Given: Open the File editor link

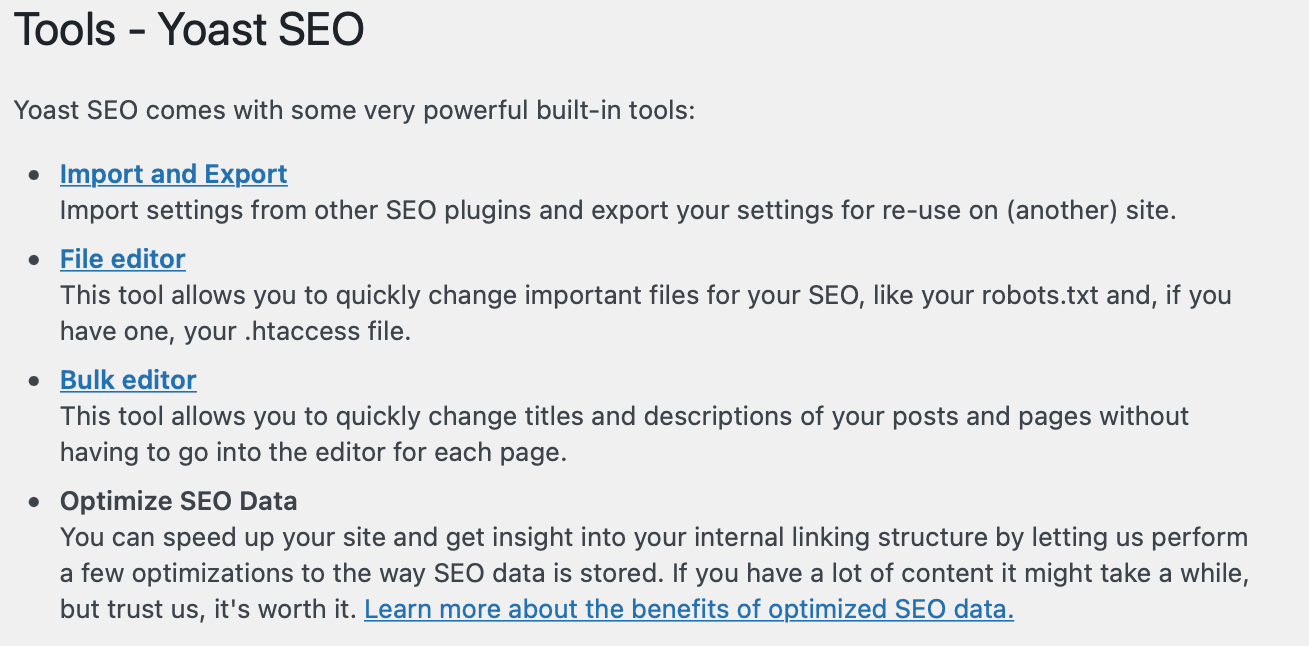Looking at the screenshot, I should click(x=122, y=259).
